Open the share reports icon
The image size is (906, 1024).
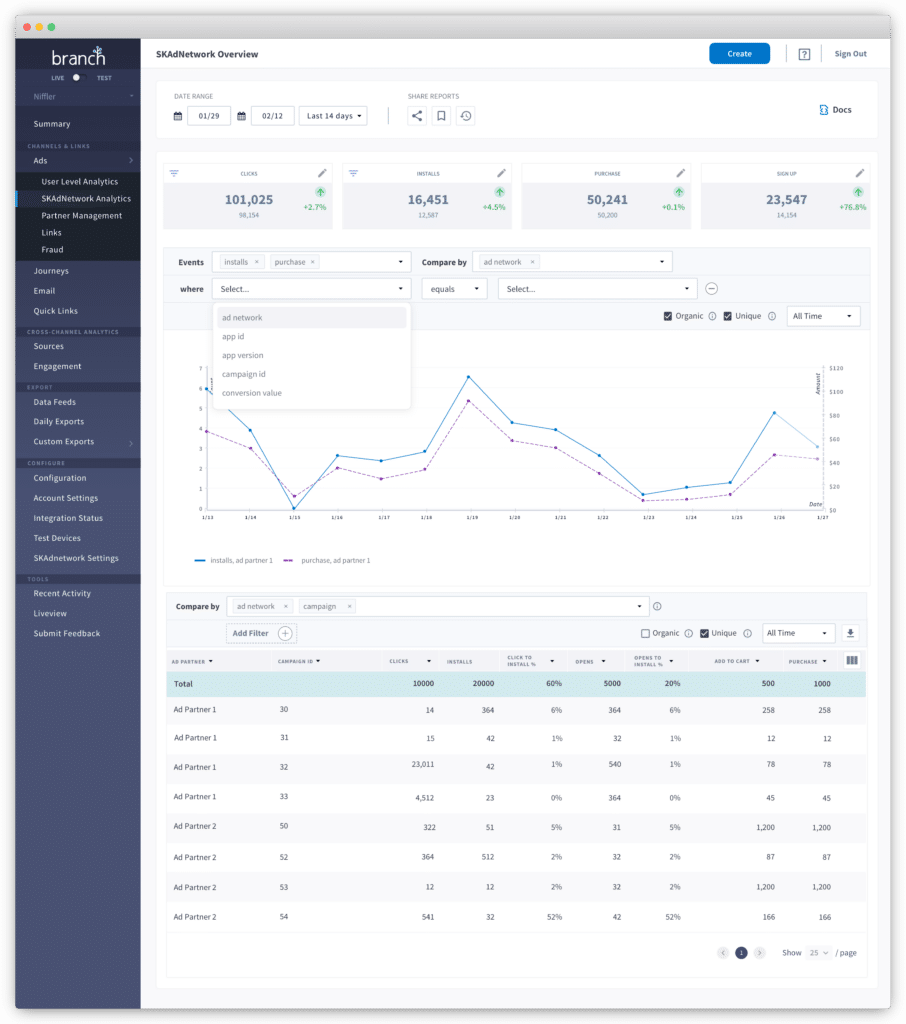coord(416,116)
